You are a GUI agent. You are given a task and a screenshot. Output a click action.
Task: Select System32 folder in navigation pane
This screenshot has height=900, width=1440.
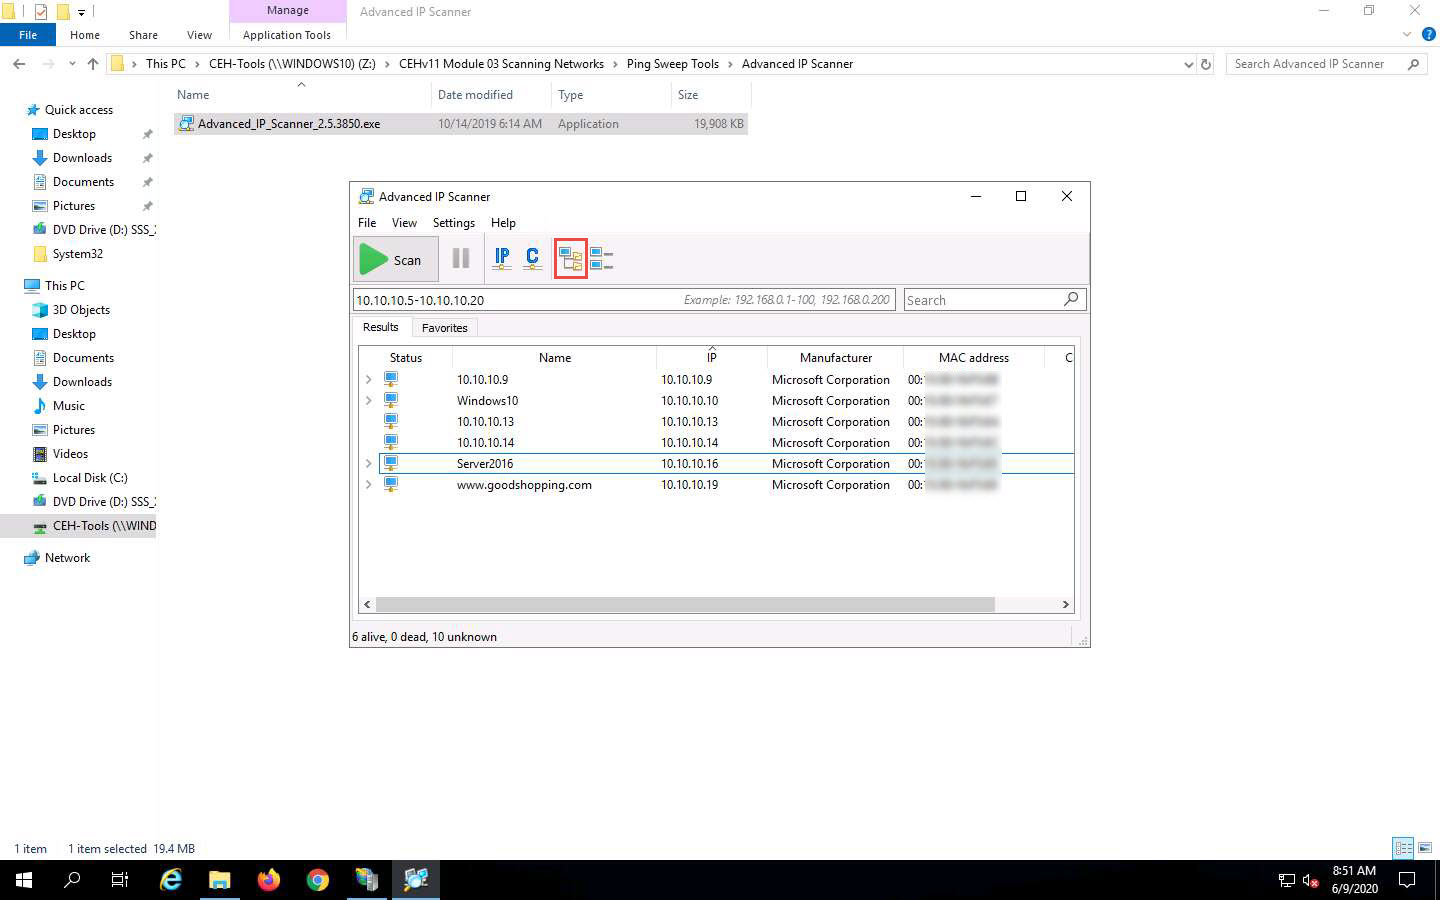tap(77, 254)
